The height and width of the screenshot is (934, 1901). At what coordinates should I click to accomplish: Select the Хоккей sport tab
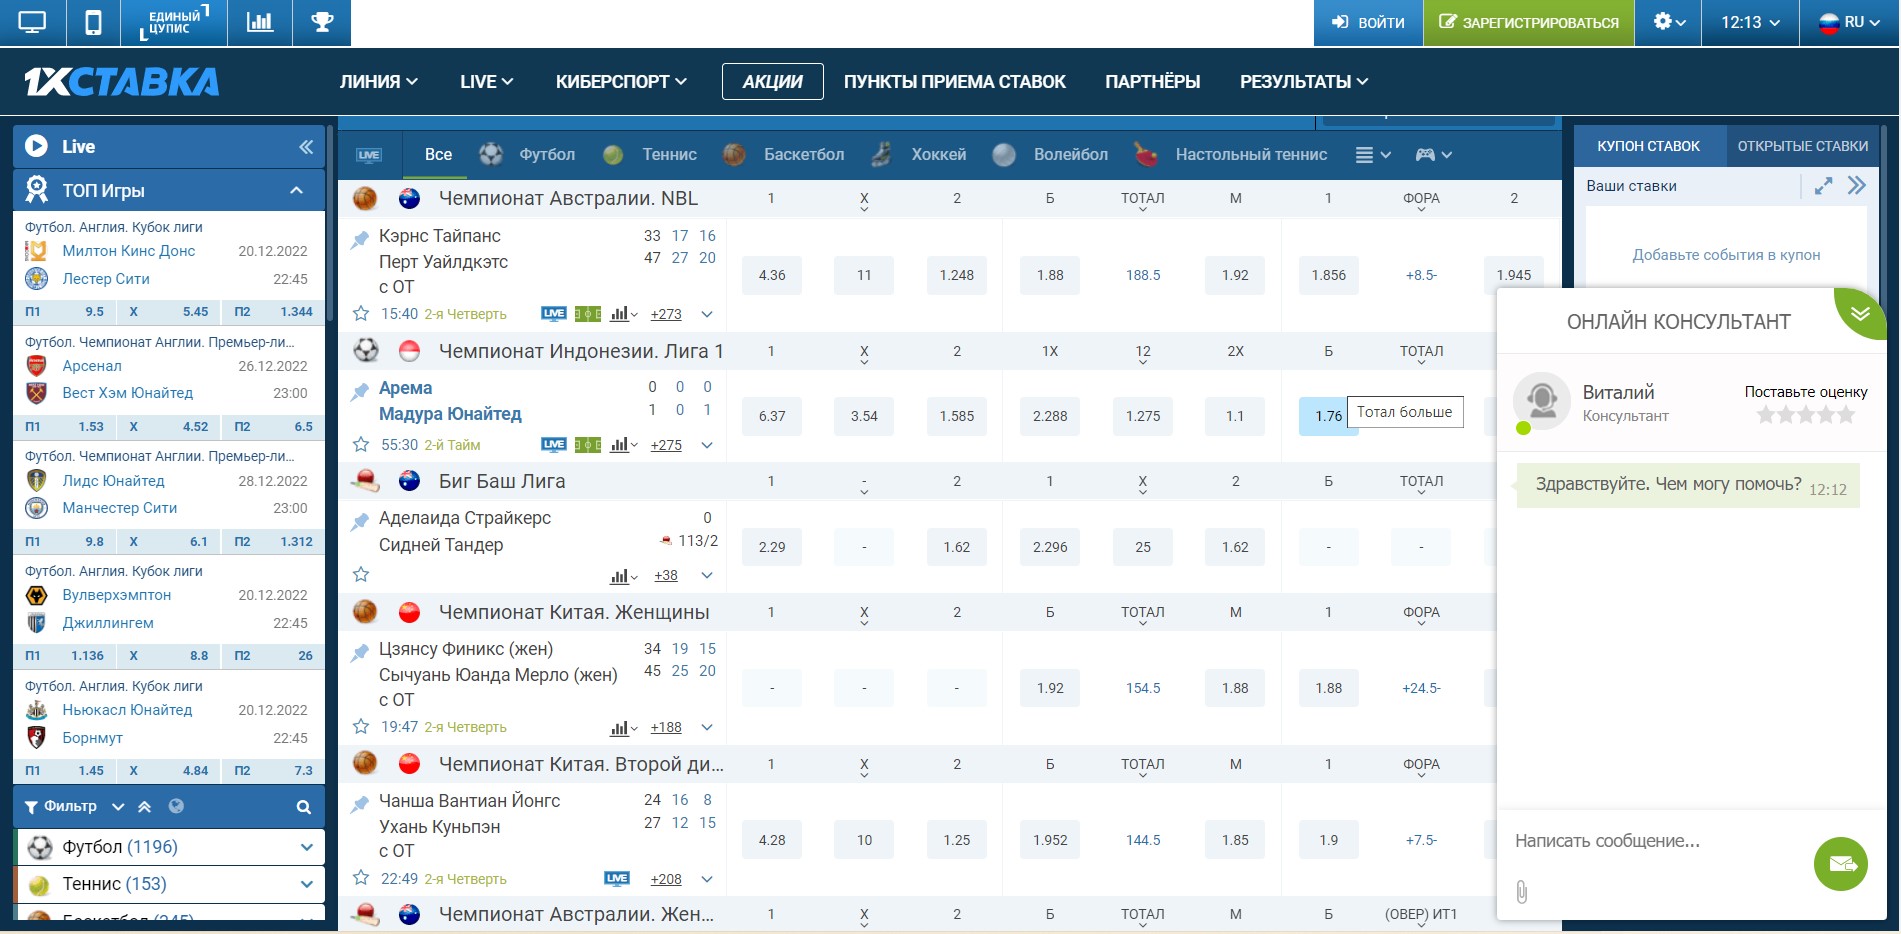click(x=918, y=155)
